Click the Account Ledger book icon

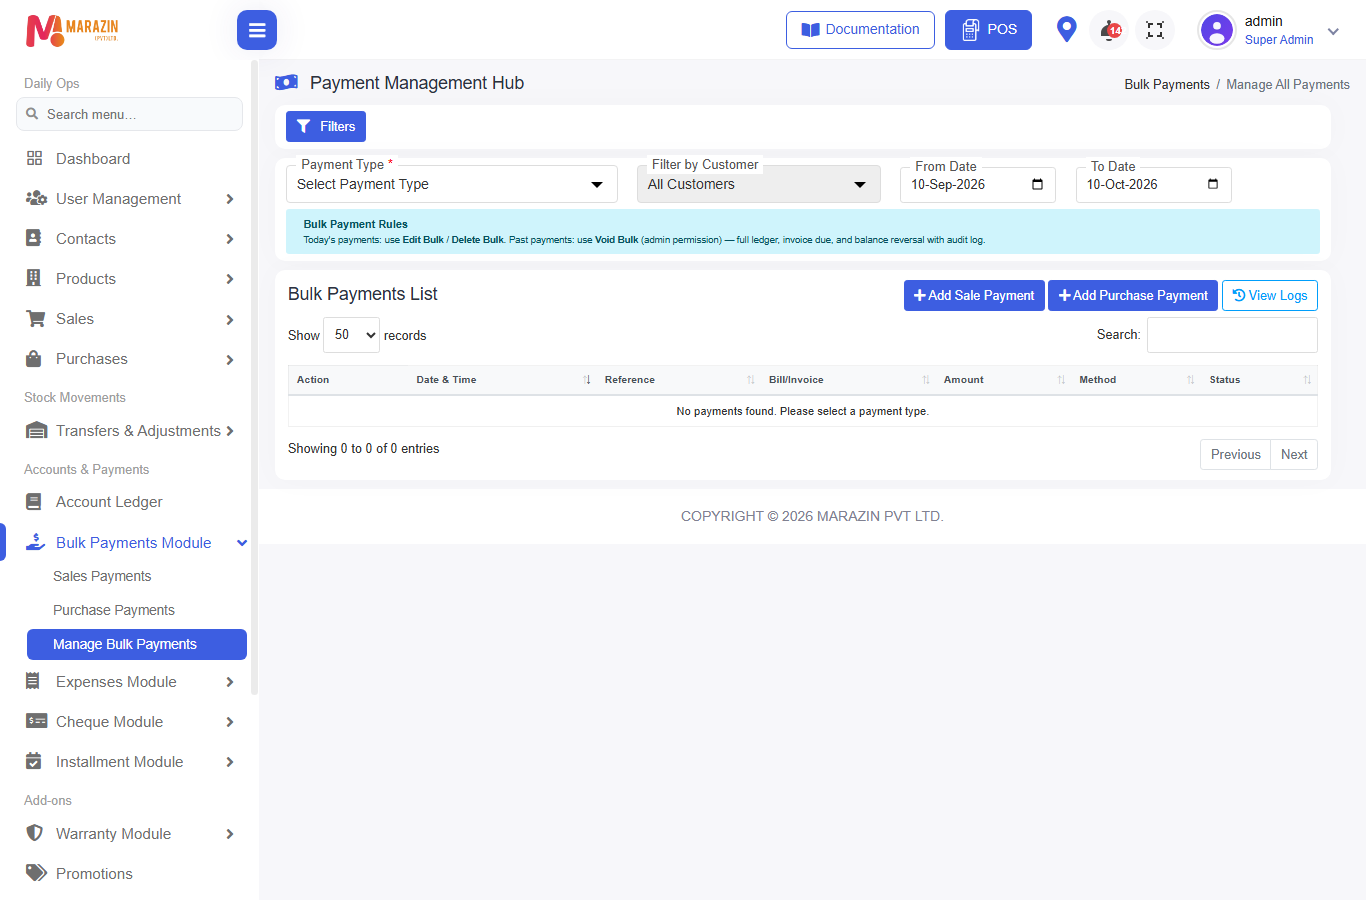pos(34,501)
